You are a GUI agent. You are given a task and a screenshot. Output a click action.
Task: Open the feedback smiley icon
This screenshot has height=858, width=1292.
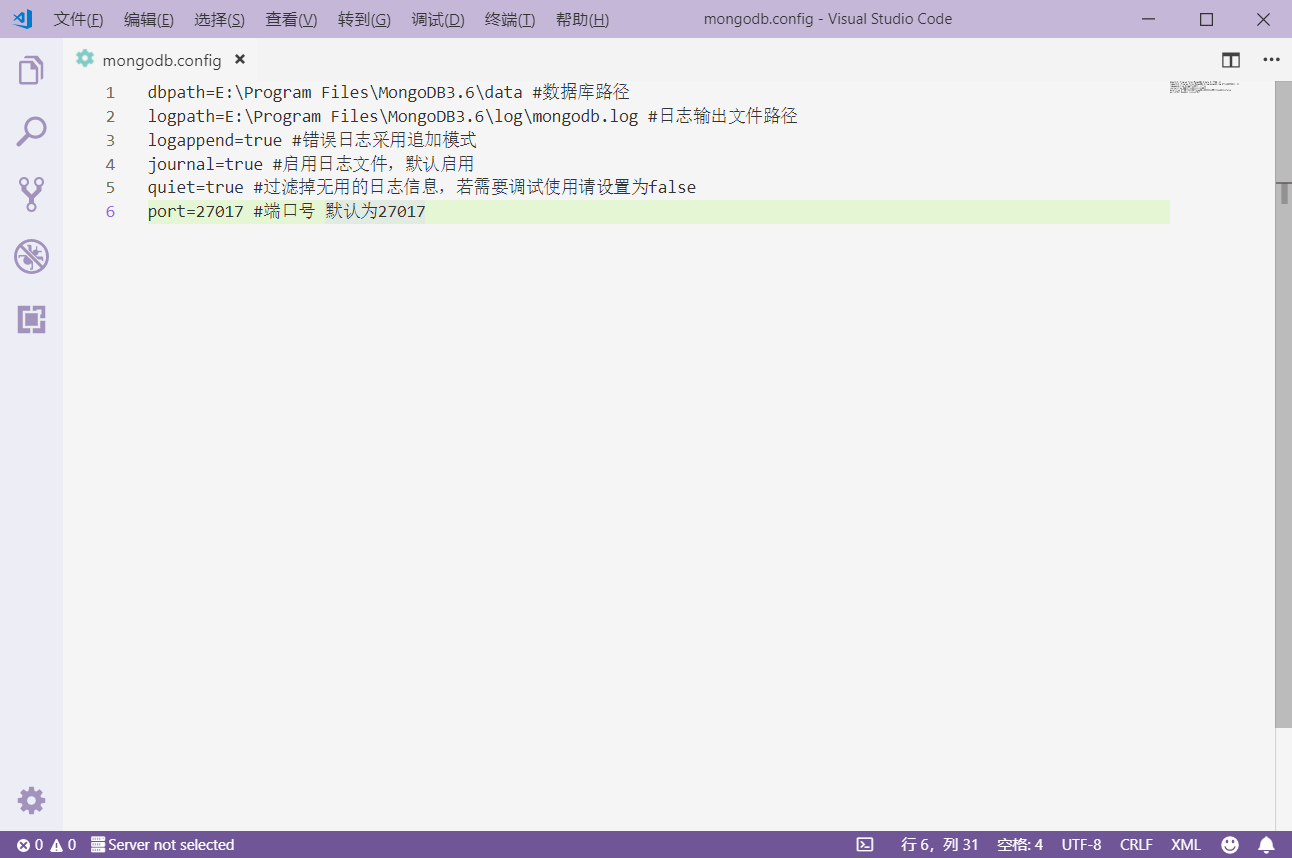(1230, 845)
